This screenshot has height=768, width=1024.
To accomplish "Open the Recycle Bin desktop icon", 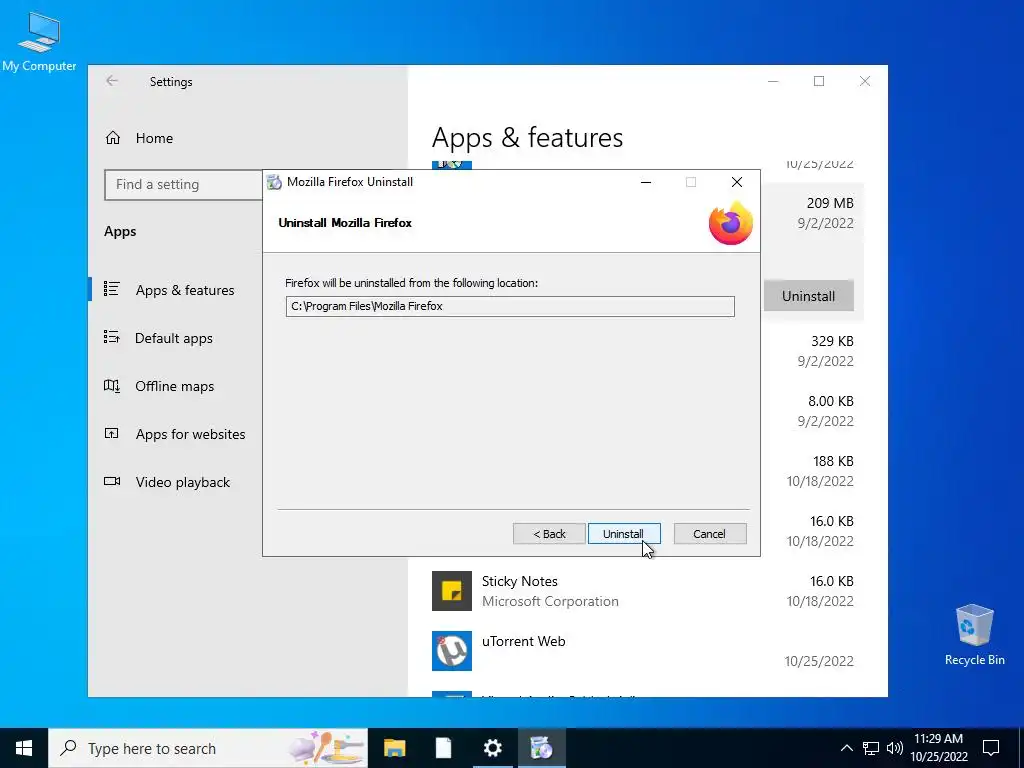I will [974, 635].
